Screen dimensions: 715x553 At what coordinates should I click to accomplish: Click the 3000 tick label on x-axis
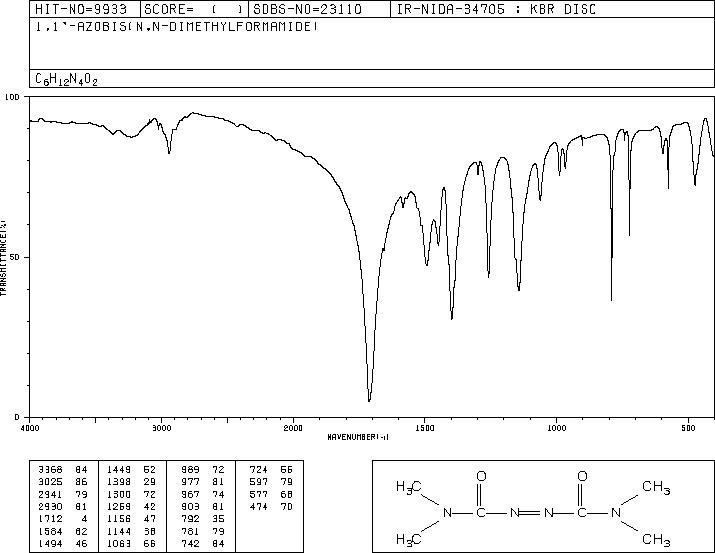click(161, 428)
